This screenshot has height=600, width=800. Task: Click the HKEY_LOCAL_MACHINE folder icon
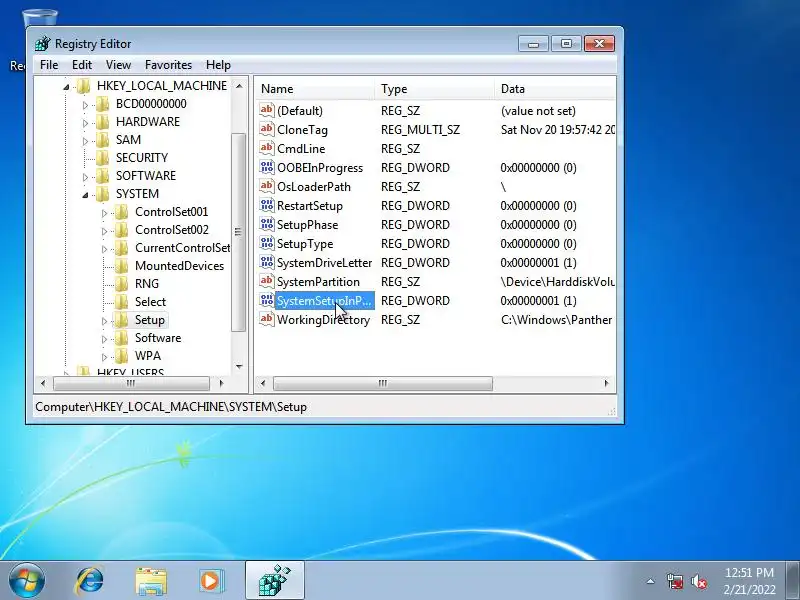pyautogui.click(x=83, y=85)
